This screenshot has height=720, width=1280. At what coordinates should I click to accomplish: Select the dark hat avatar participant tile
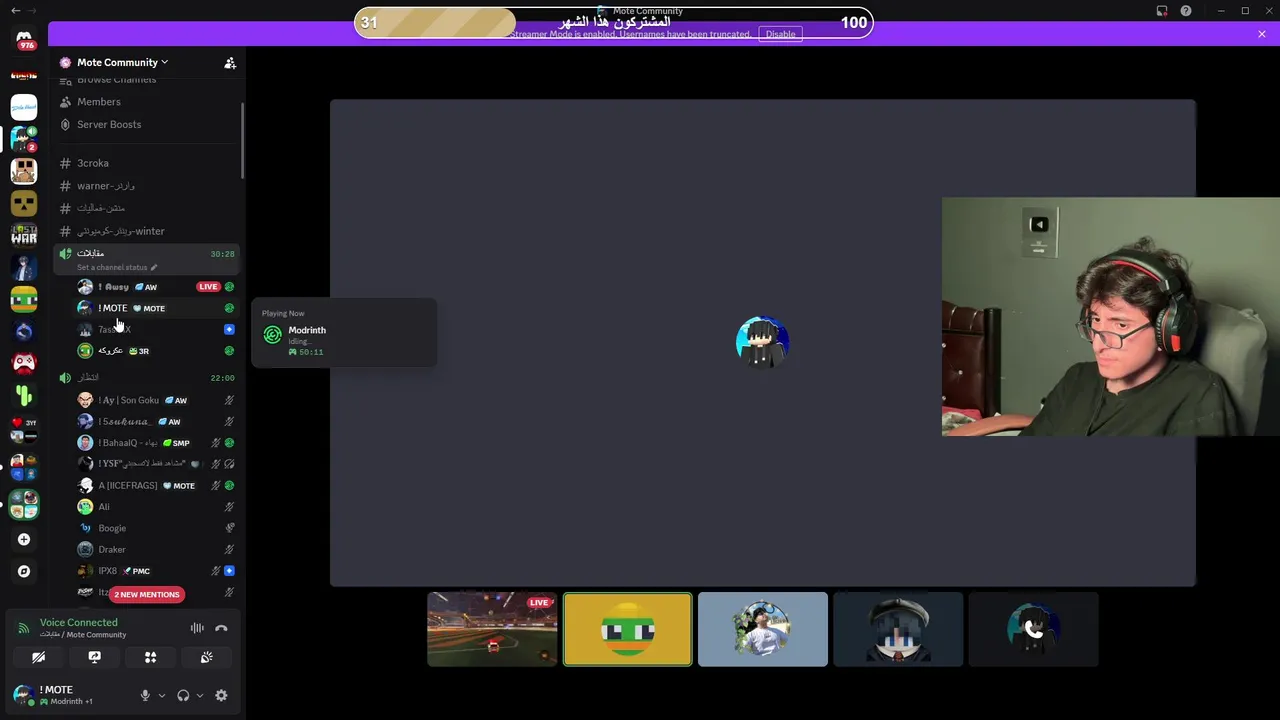[898, 629]
